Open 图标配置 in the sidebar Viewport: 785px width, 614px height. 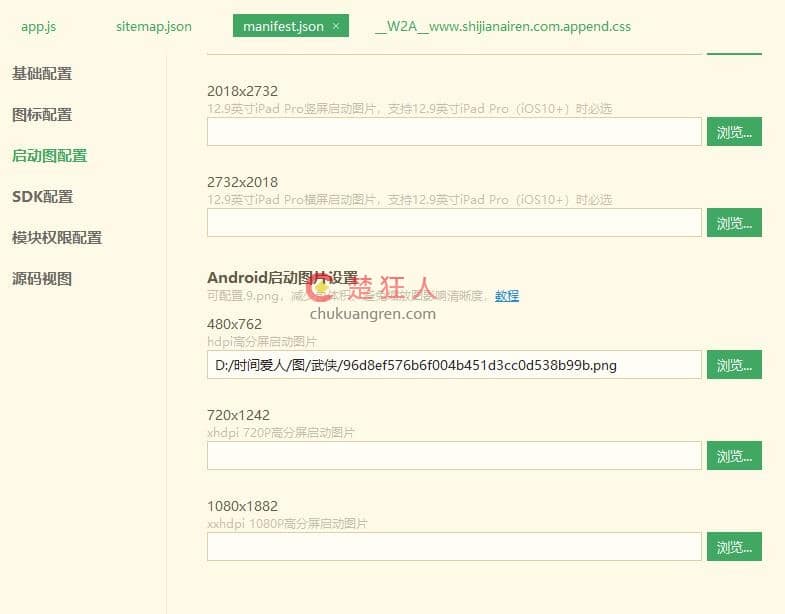click(42, 115)
